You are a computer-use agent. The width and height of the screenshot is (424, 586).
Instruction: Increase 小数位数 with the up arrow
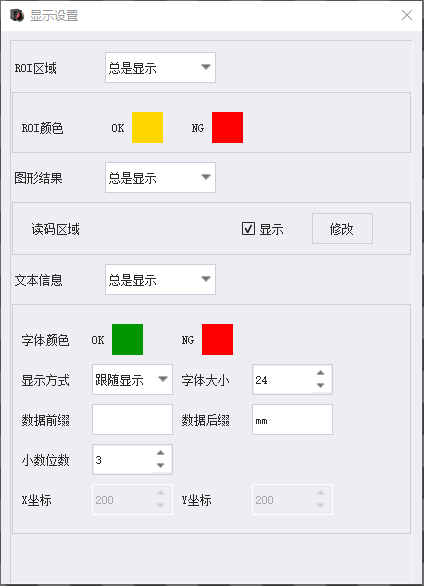(x=161, y=453)
